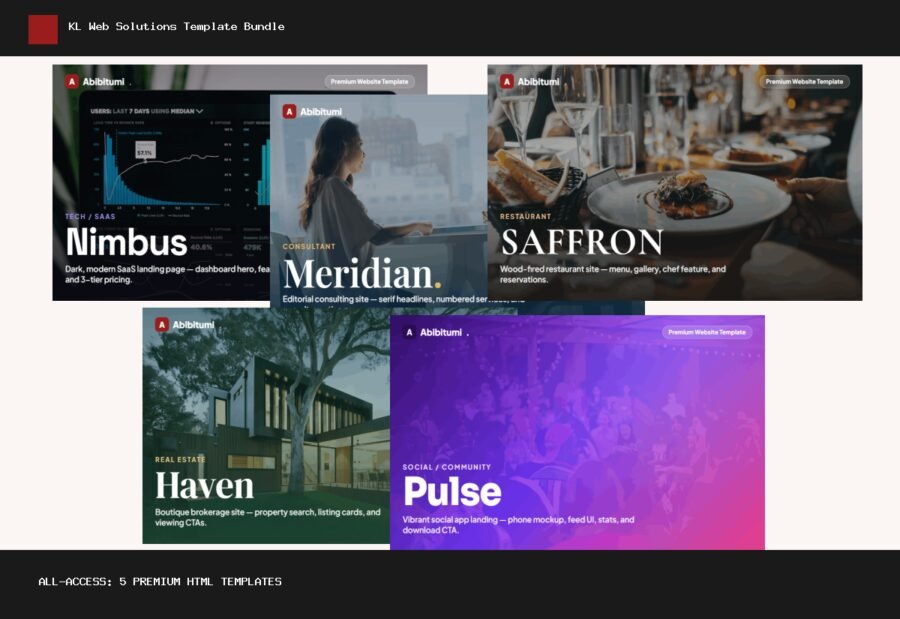Viewport: 900px width, 619px height.
Task: Click the SOCIAL / COMMUNITY category label
Action: (x=447, y=467)
